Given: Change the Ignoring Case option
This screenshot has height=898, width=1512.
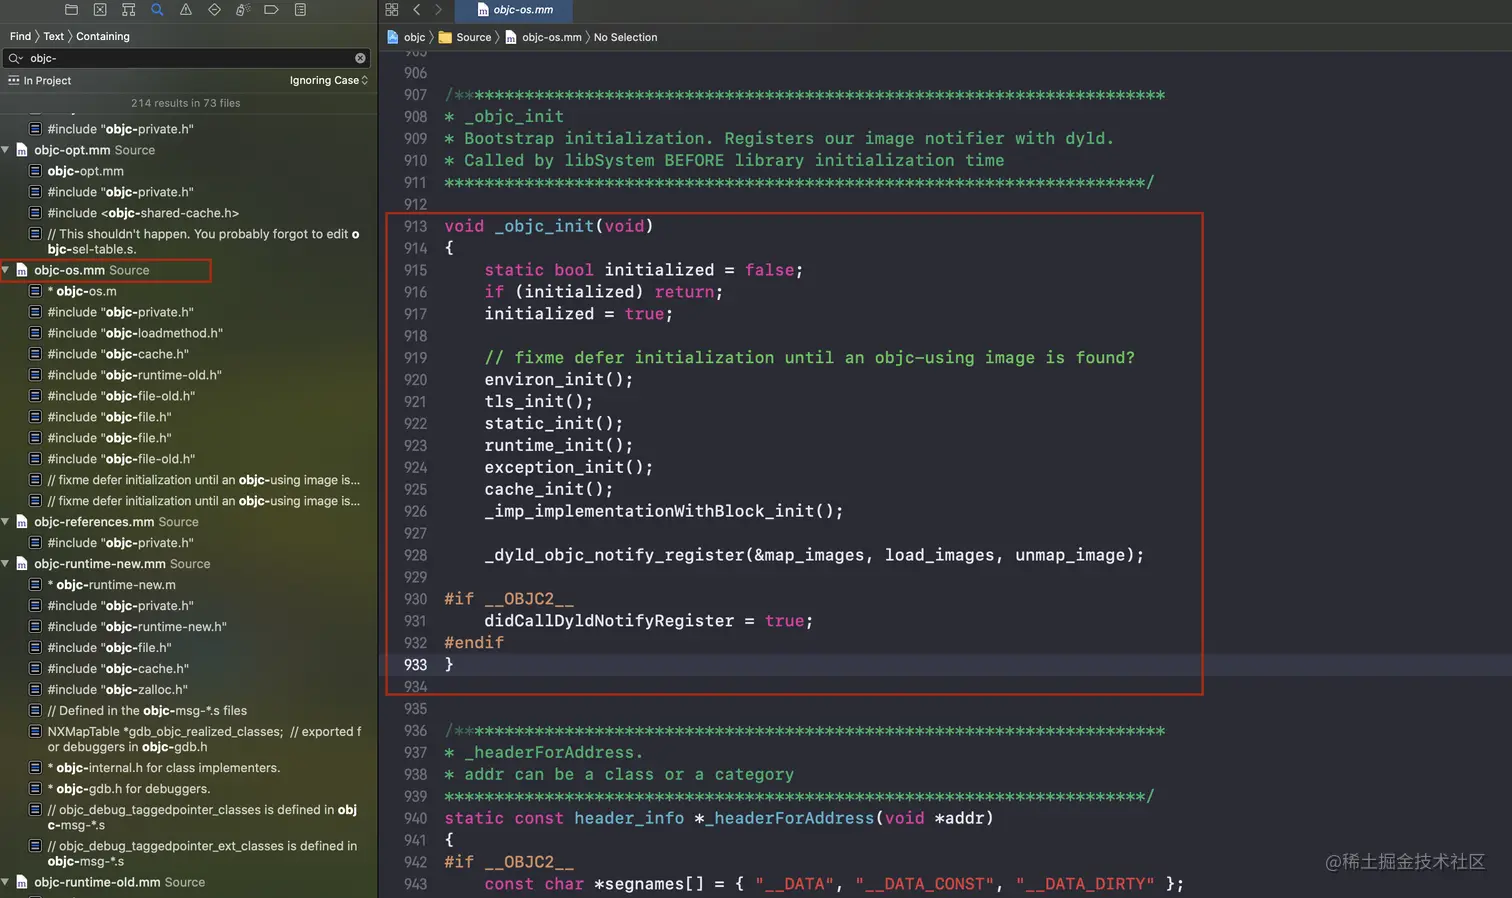Looking at the screenshot, I should [x=329, y=80].
